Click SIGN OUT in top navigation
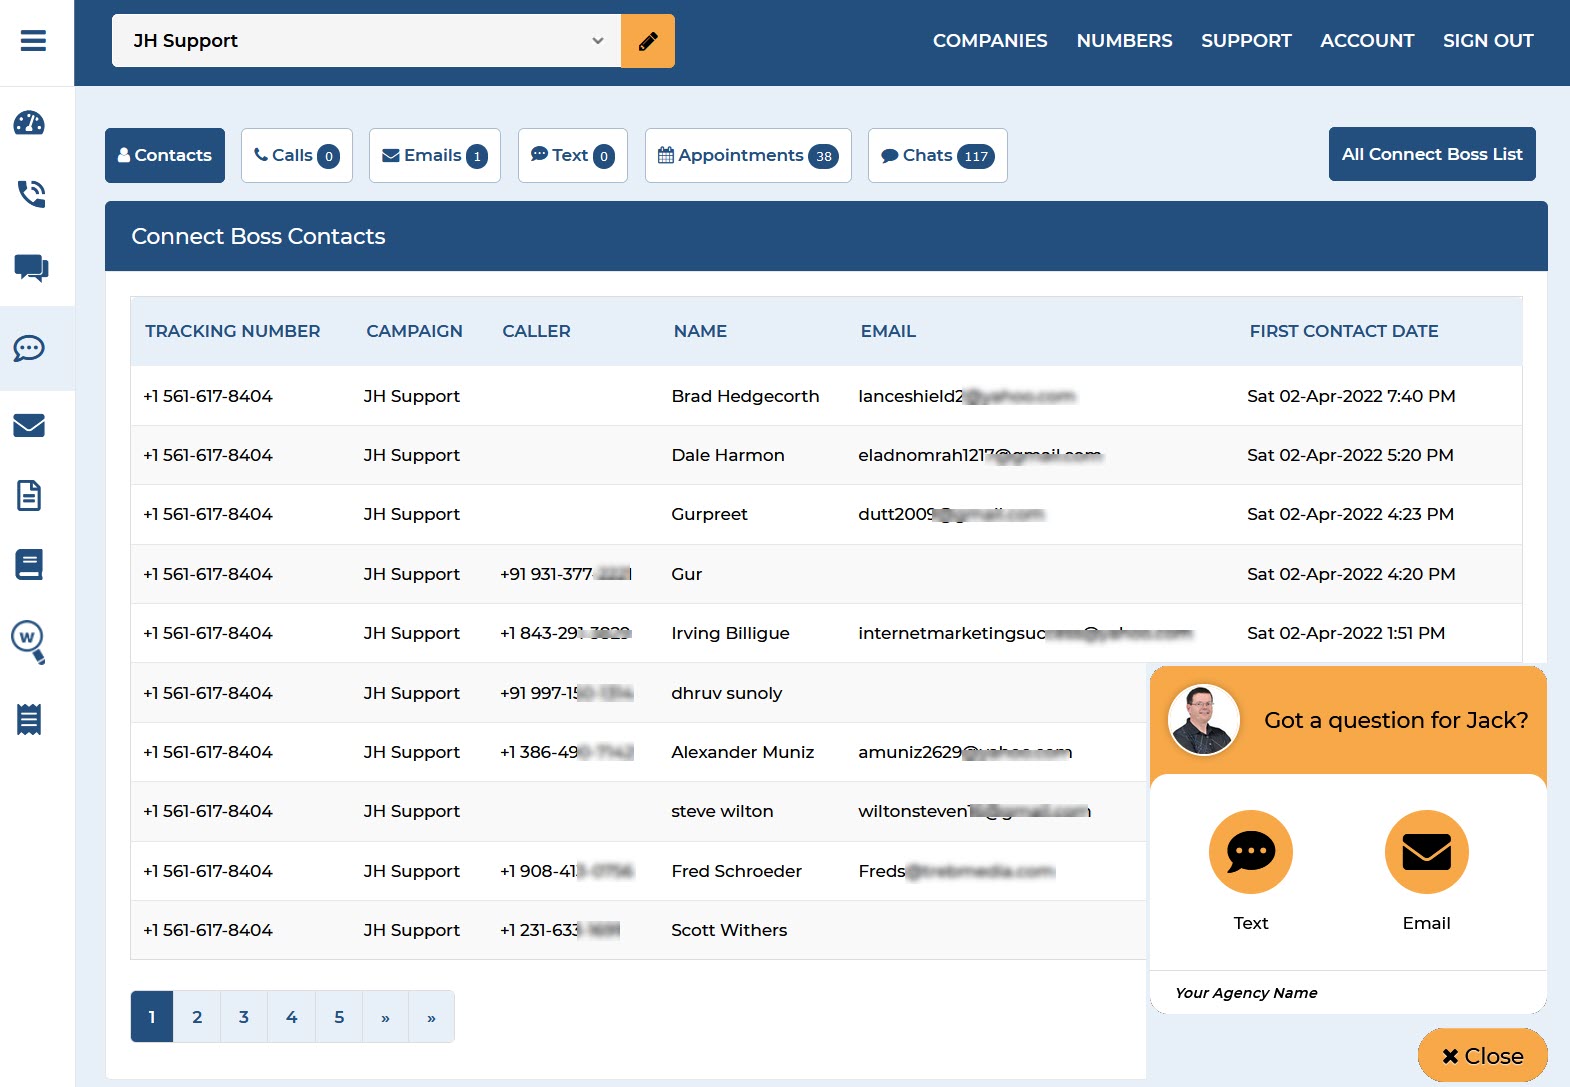 click(x=1487, y=41)
